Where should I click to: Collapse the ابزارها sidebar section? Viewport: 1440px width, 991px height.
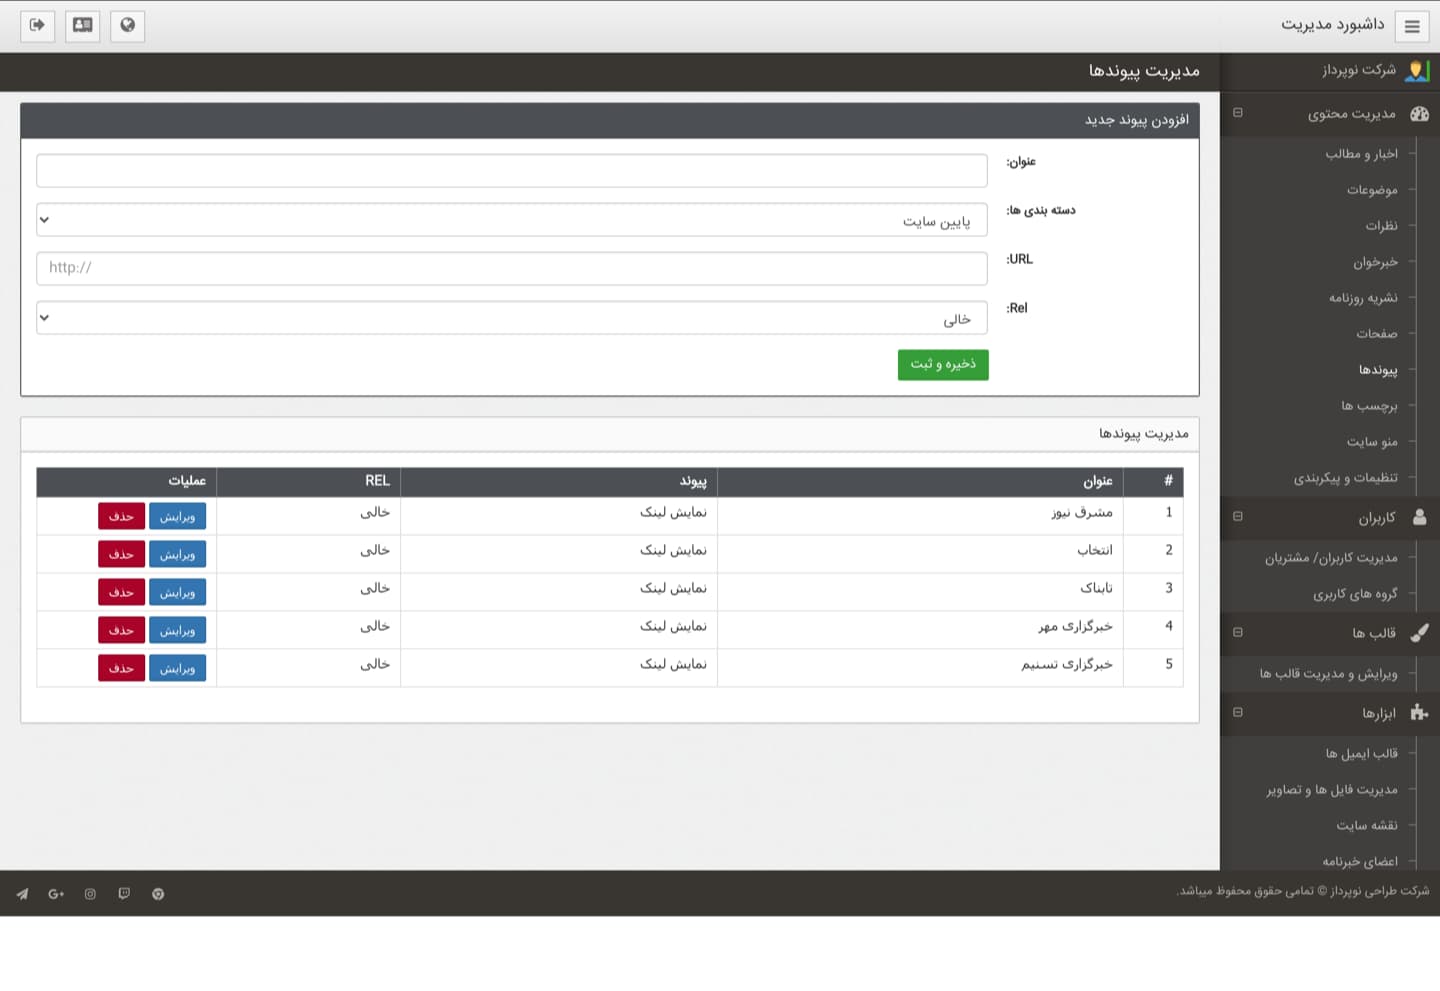(1238, 713)
